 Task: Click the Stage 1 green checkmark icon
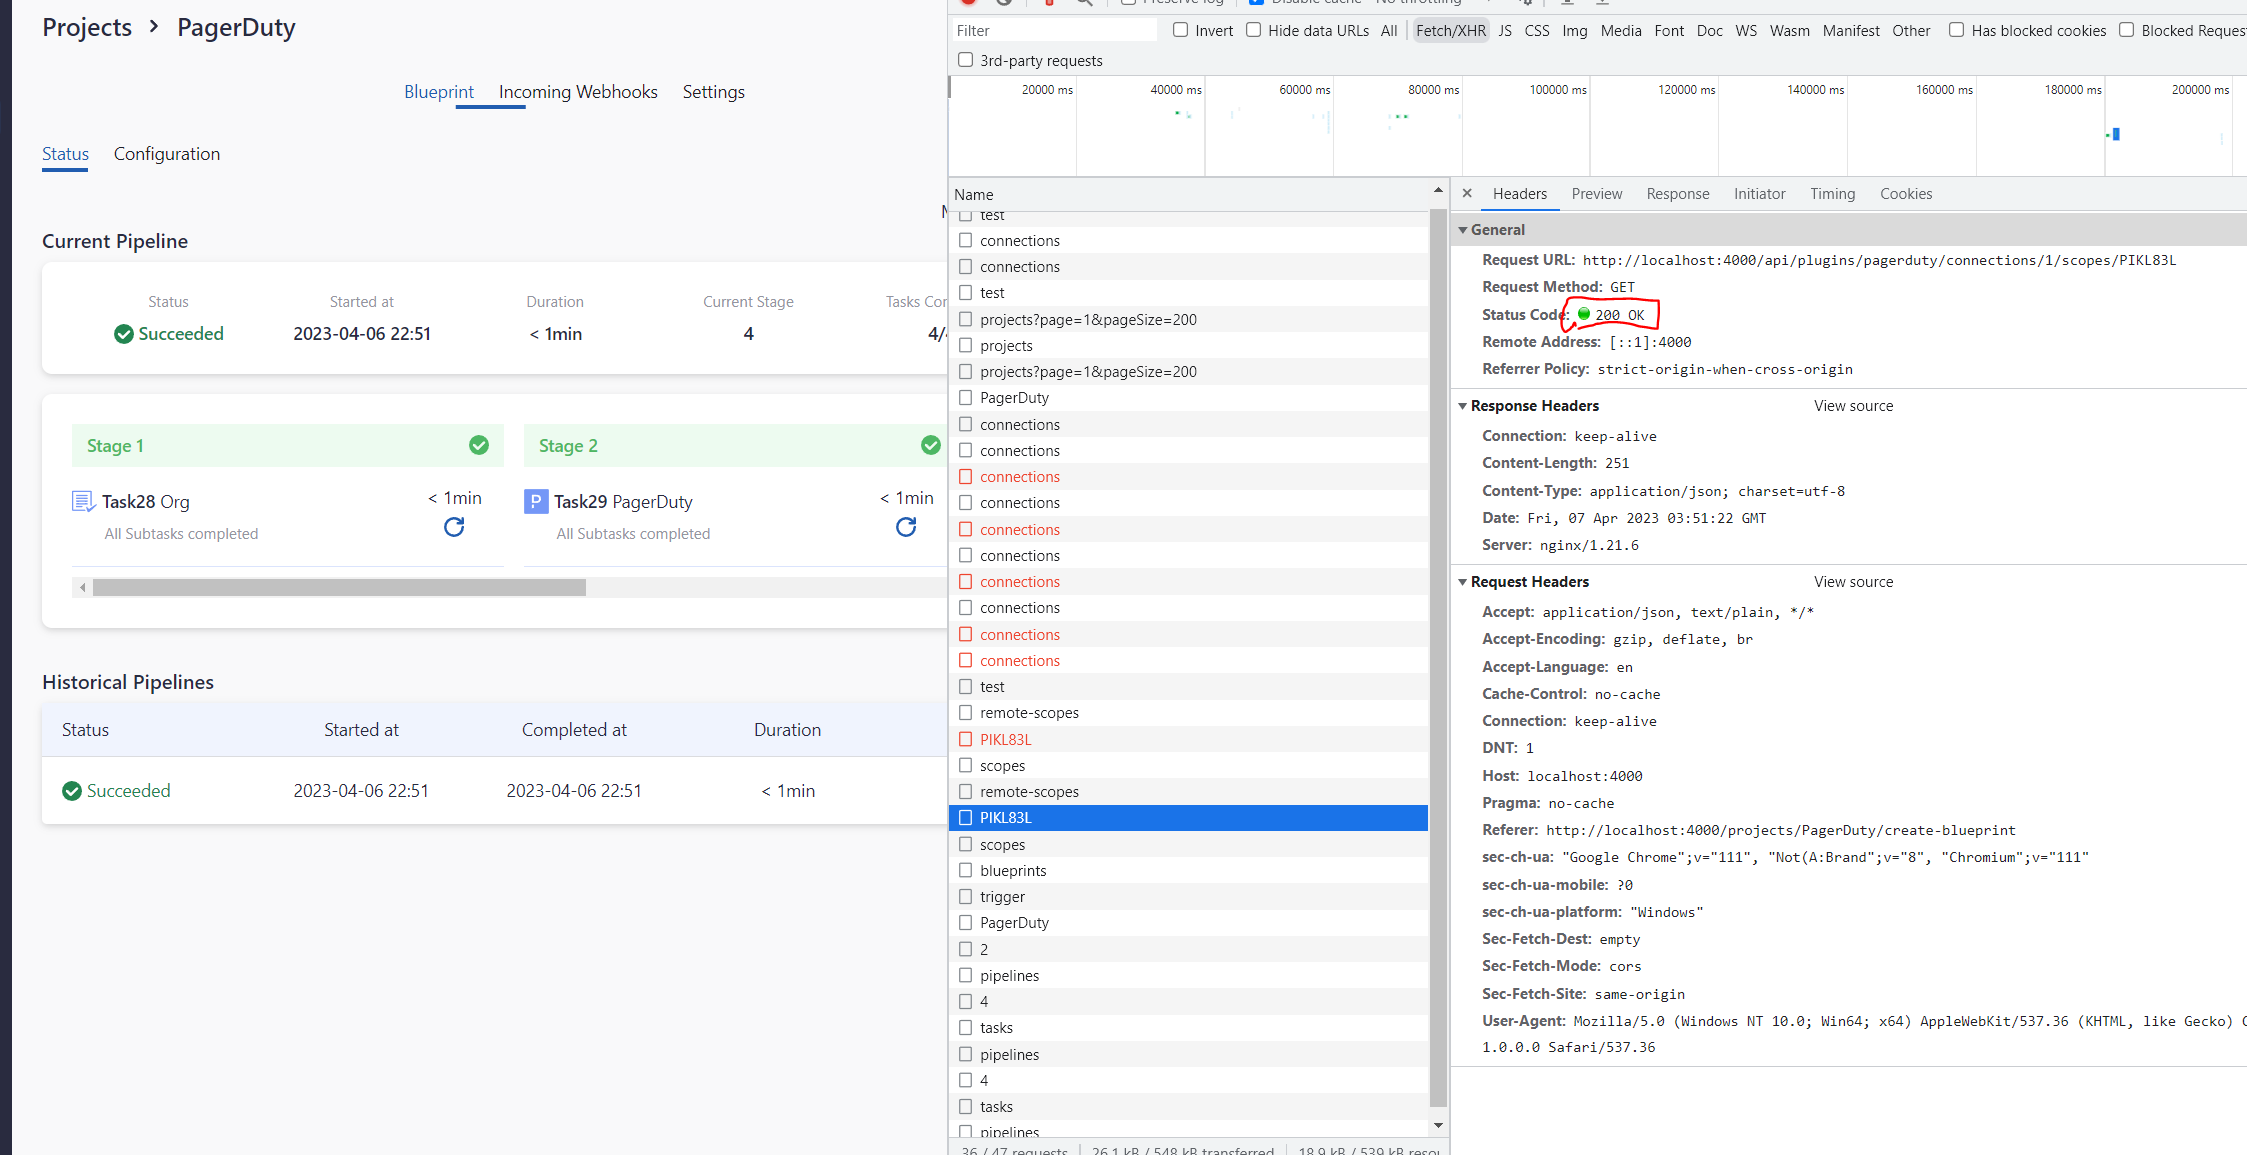(479, 445)
